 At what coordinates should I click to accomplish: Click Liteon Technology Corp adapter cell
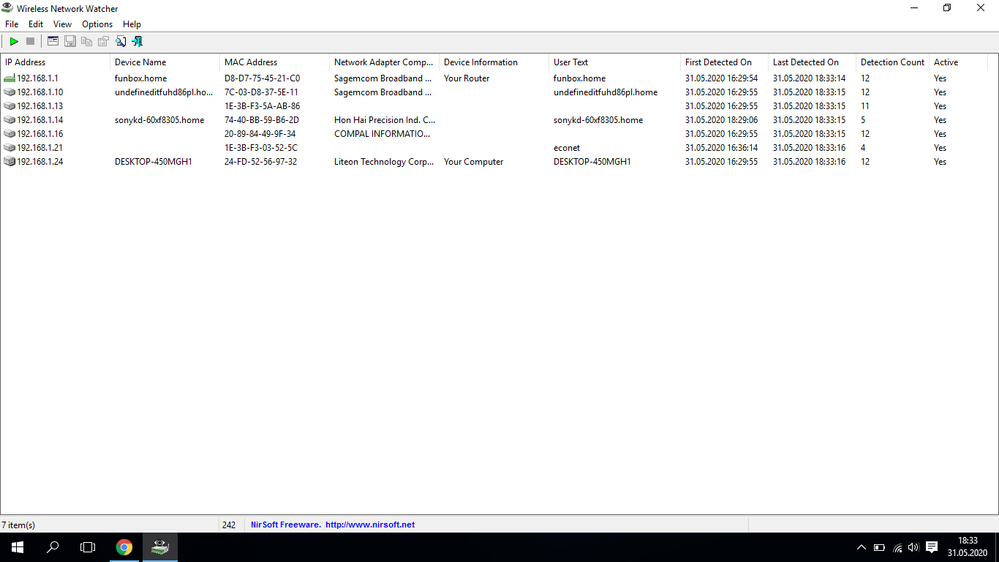point(384,162)
